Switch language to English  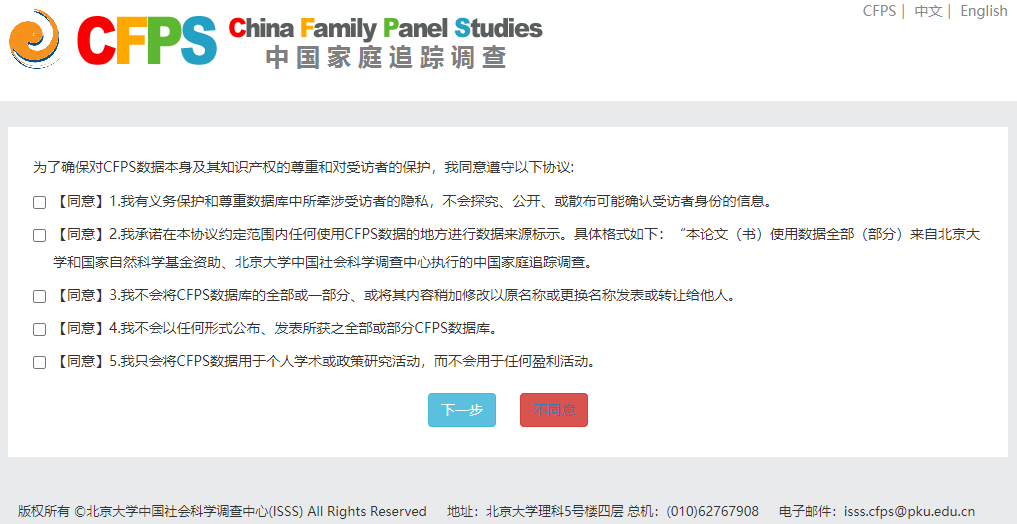coord(983,11)
